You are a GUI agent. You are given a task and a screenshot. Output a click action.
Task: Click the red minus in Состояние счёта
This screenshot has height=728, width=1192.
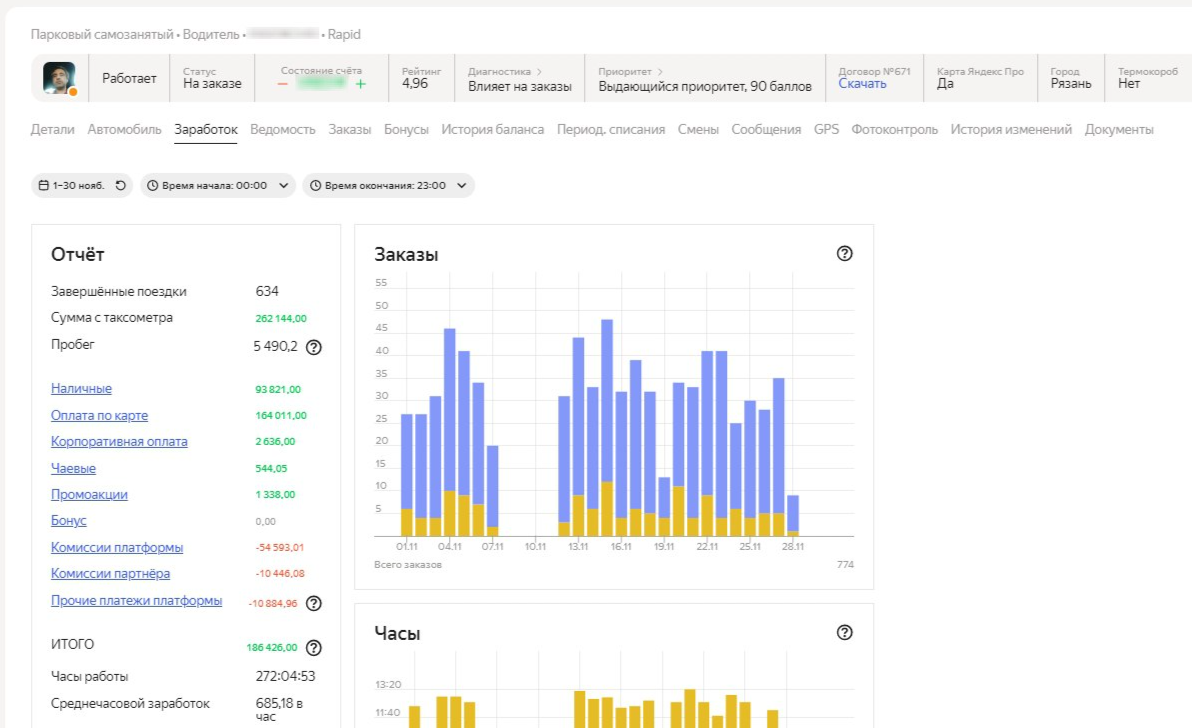click(x=283, y=84)
